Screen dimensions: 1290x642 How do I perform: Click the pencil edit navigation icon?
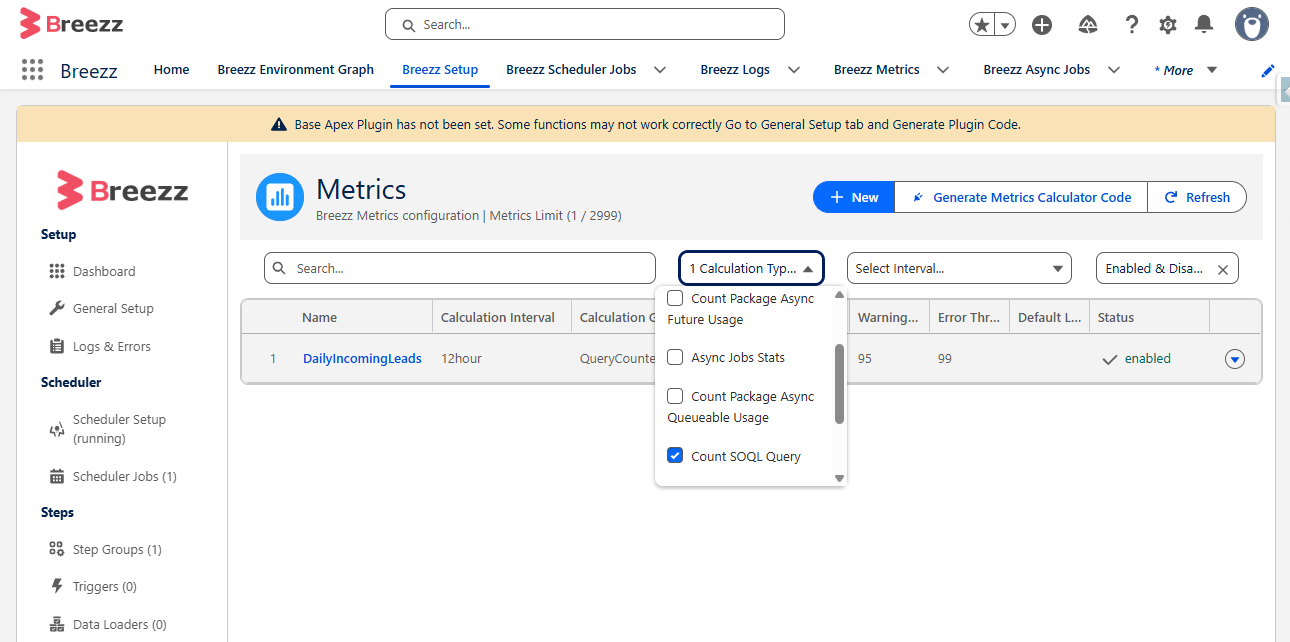[1268, 70]
